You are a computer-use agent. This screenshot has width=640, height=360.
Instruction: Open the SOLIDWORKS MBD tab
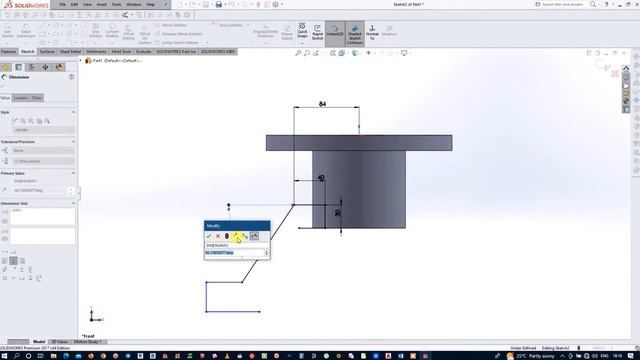[218, 52]
